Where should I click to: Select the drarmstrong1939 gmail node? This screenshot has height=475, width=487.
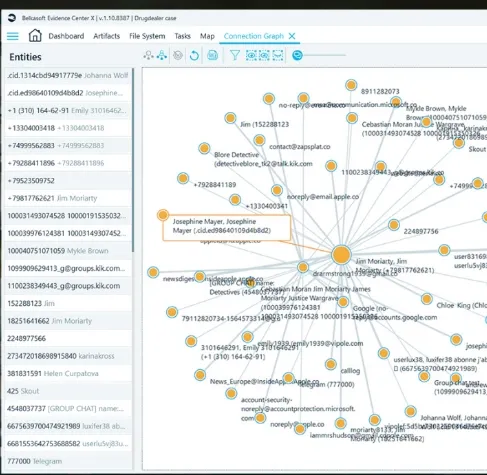click(x=303, y=267)
